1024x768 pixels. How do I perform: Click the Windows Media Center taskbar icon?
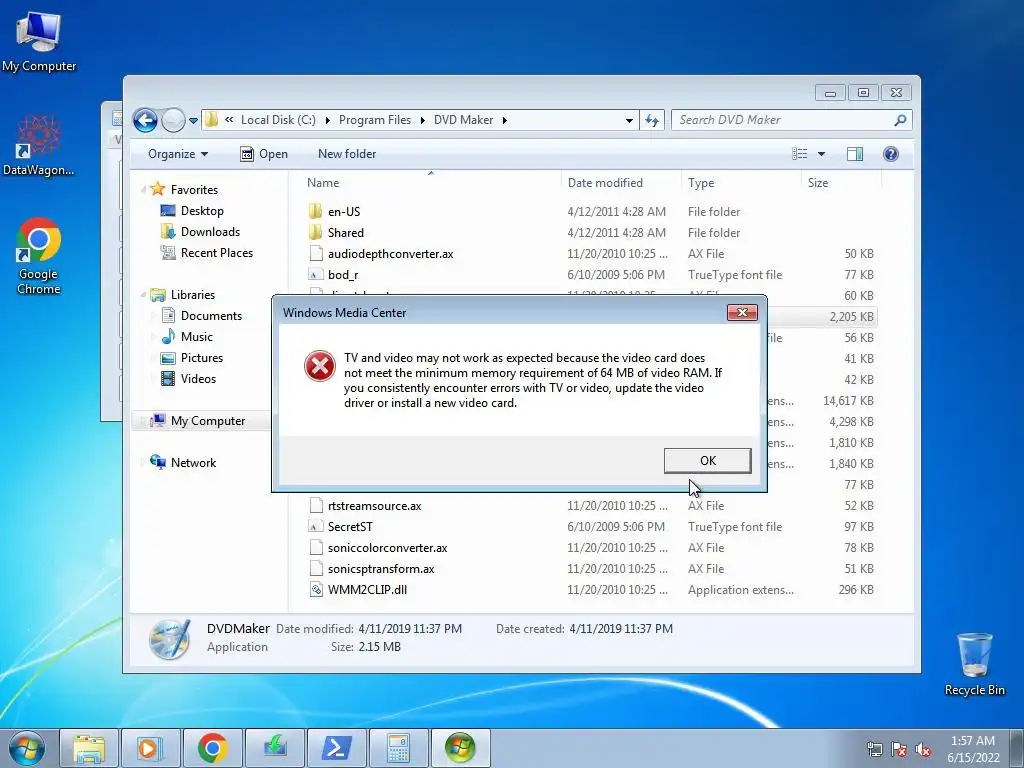[460, 748]
